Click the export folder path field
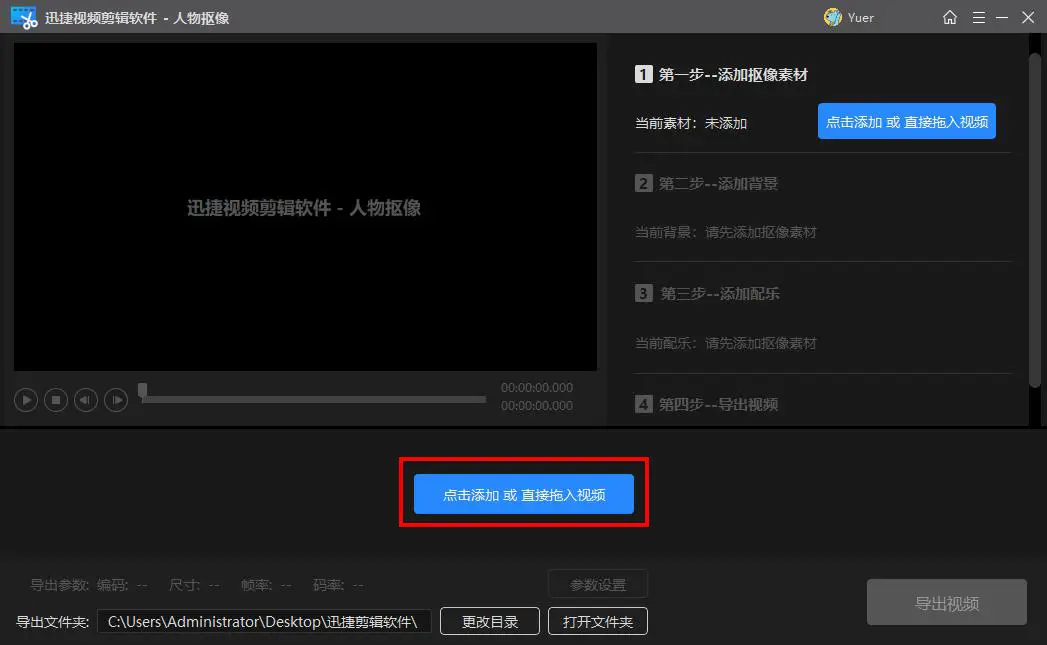1047x645 pixels. [x=264, y=622]
